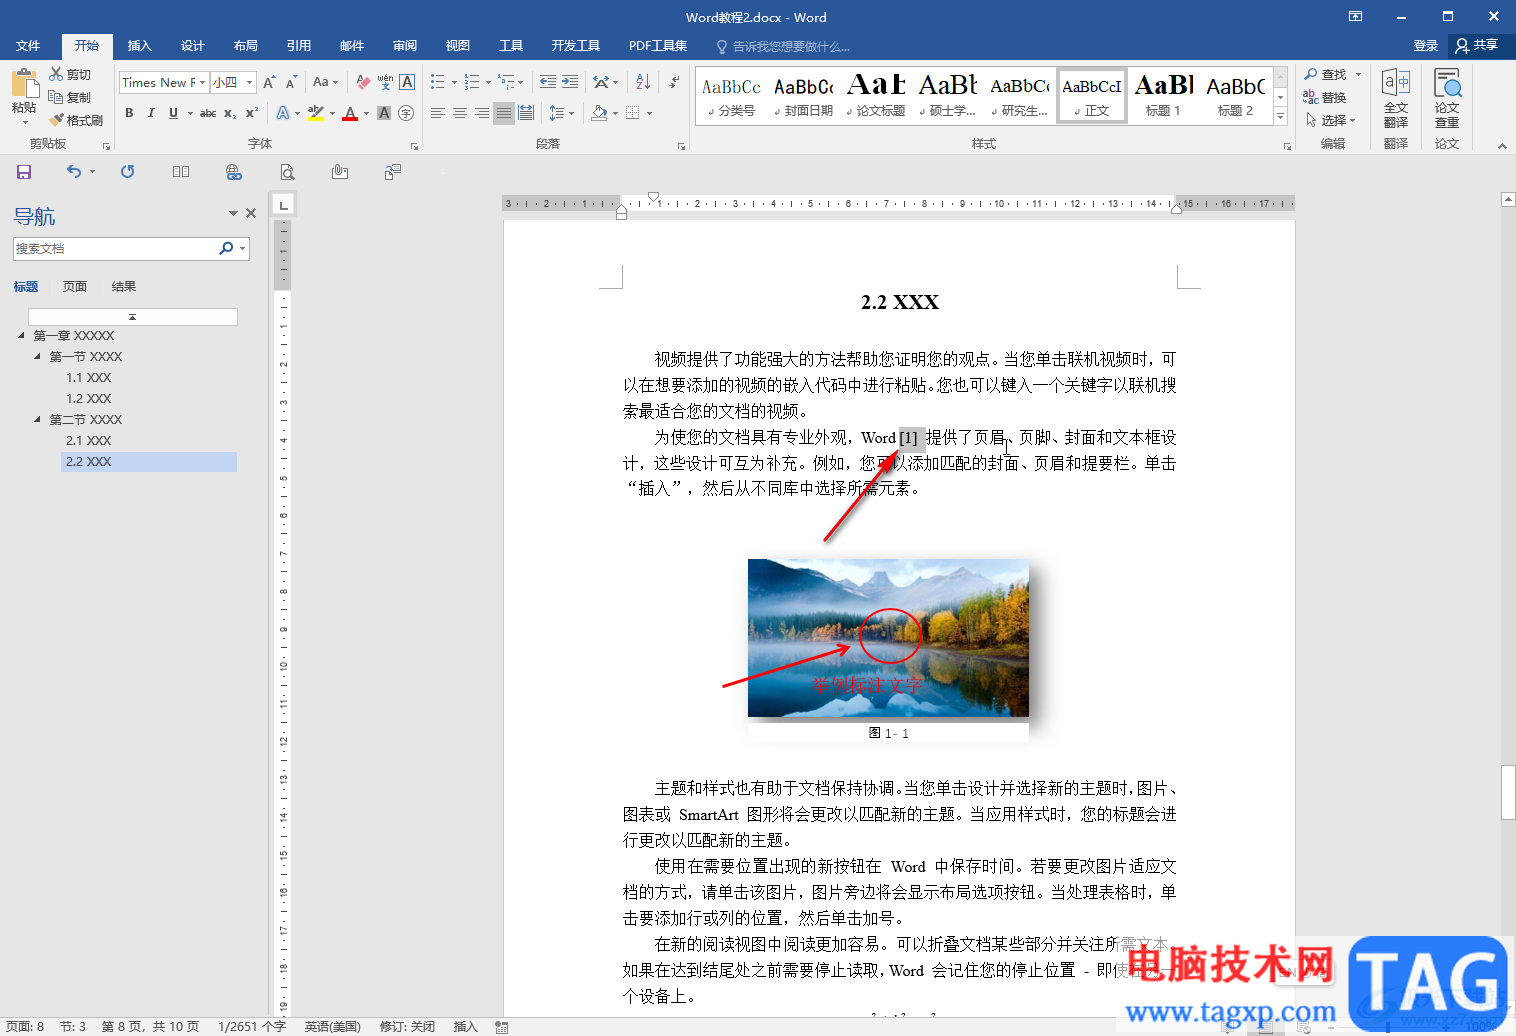Toggle Bold formatting
The width and height of the screenshot is (1516, 1036).
click(129, 113)
